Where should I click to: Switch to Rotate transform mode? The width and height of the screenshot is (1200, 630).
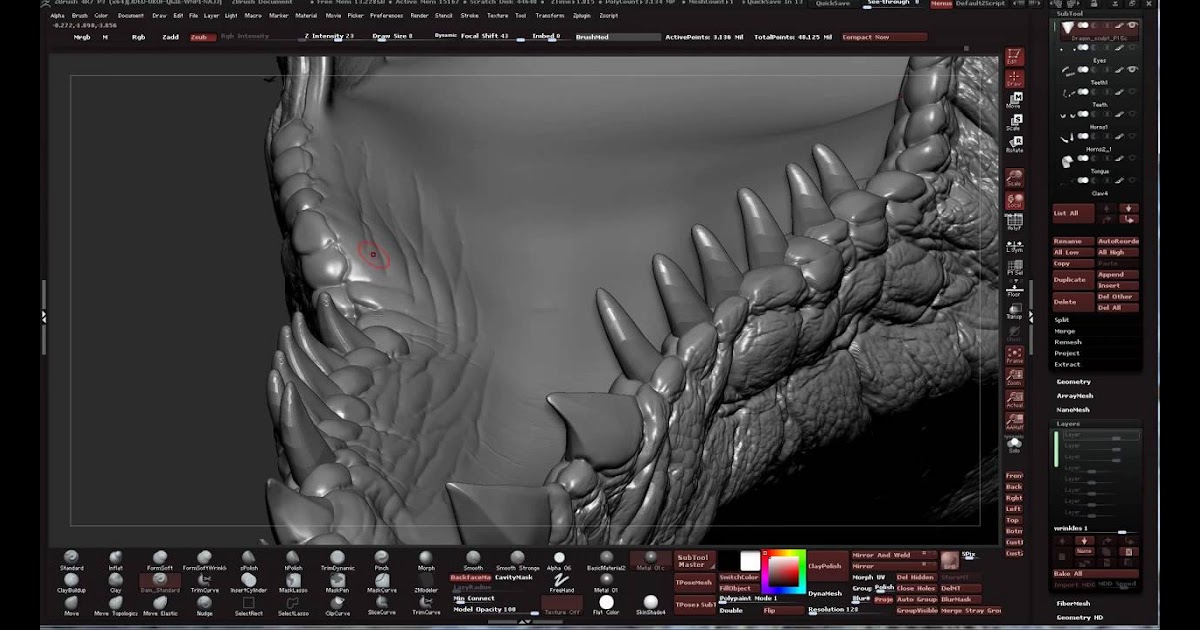click(1014, 145)
